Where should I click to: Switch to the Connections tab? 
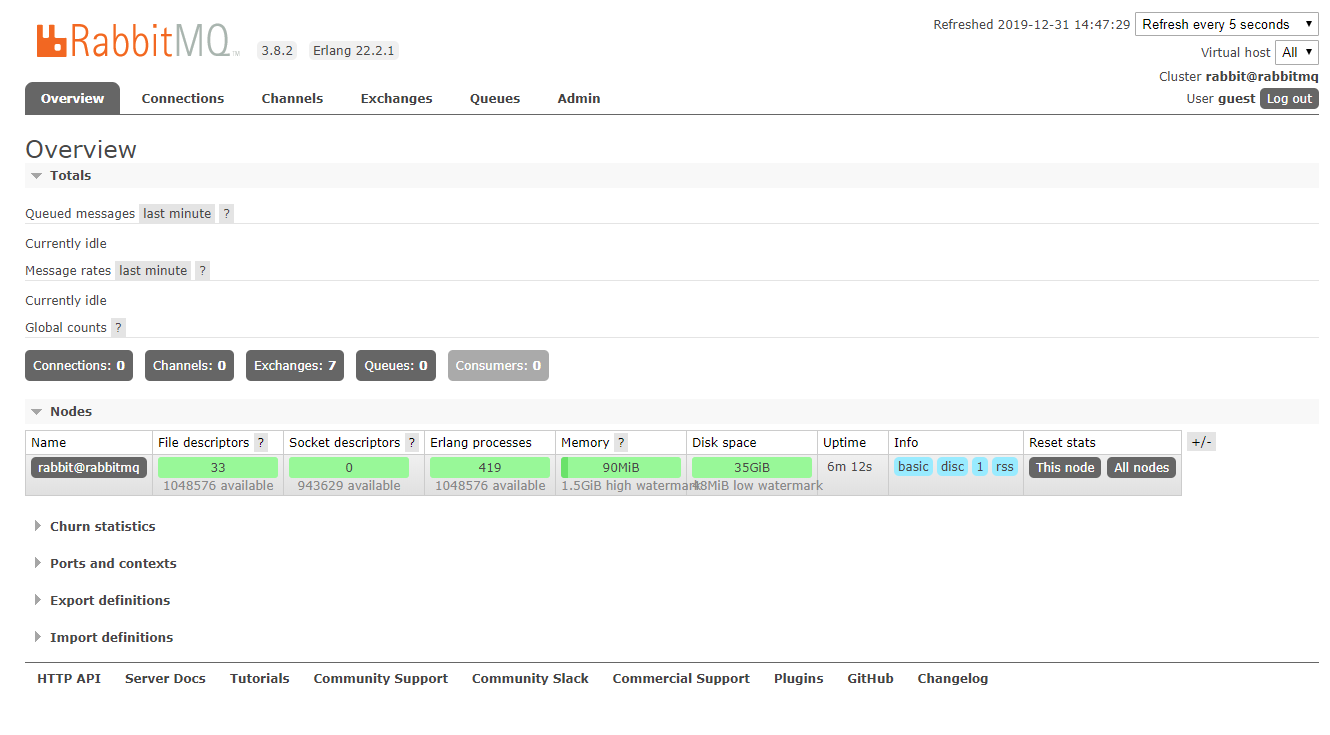[183, 98]
